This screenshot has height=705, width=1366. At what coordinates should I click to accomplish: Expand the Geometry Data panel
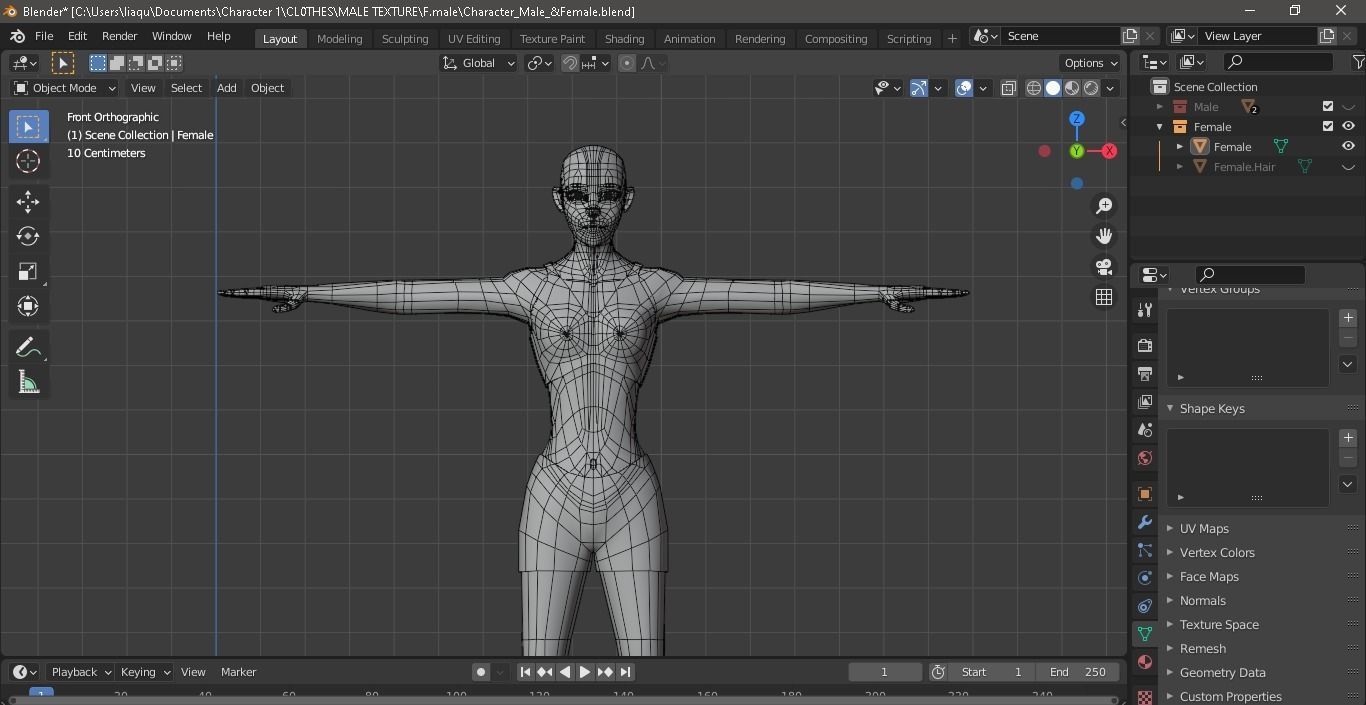point(1222,672)
